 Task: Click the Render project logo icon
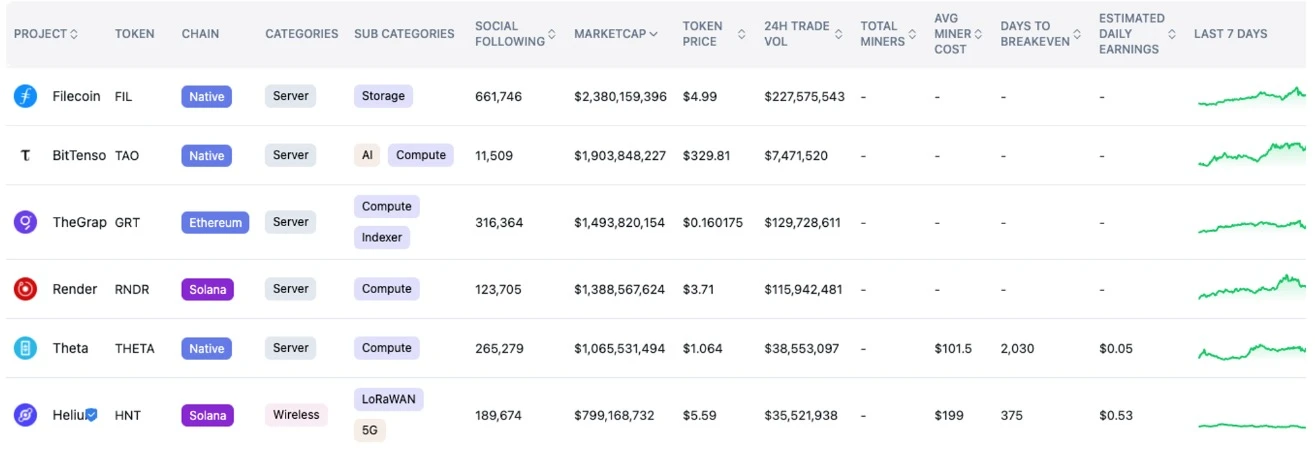pyautogui.click(x=25, y=289)
